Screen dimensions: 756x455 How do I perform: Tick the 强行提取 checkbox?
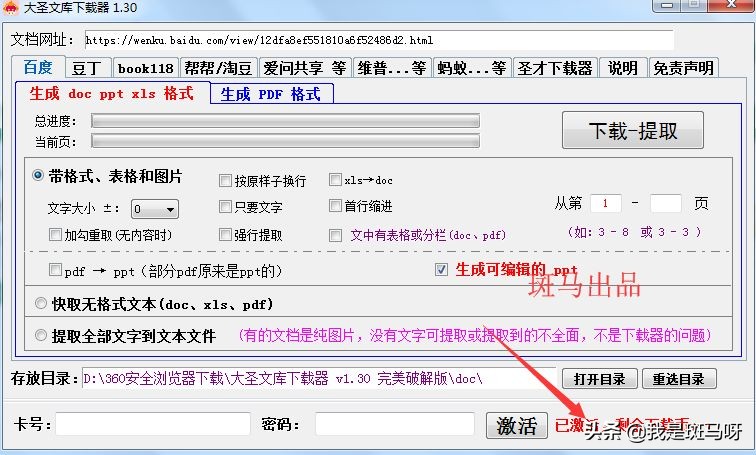click(x=225, y=235)
